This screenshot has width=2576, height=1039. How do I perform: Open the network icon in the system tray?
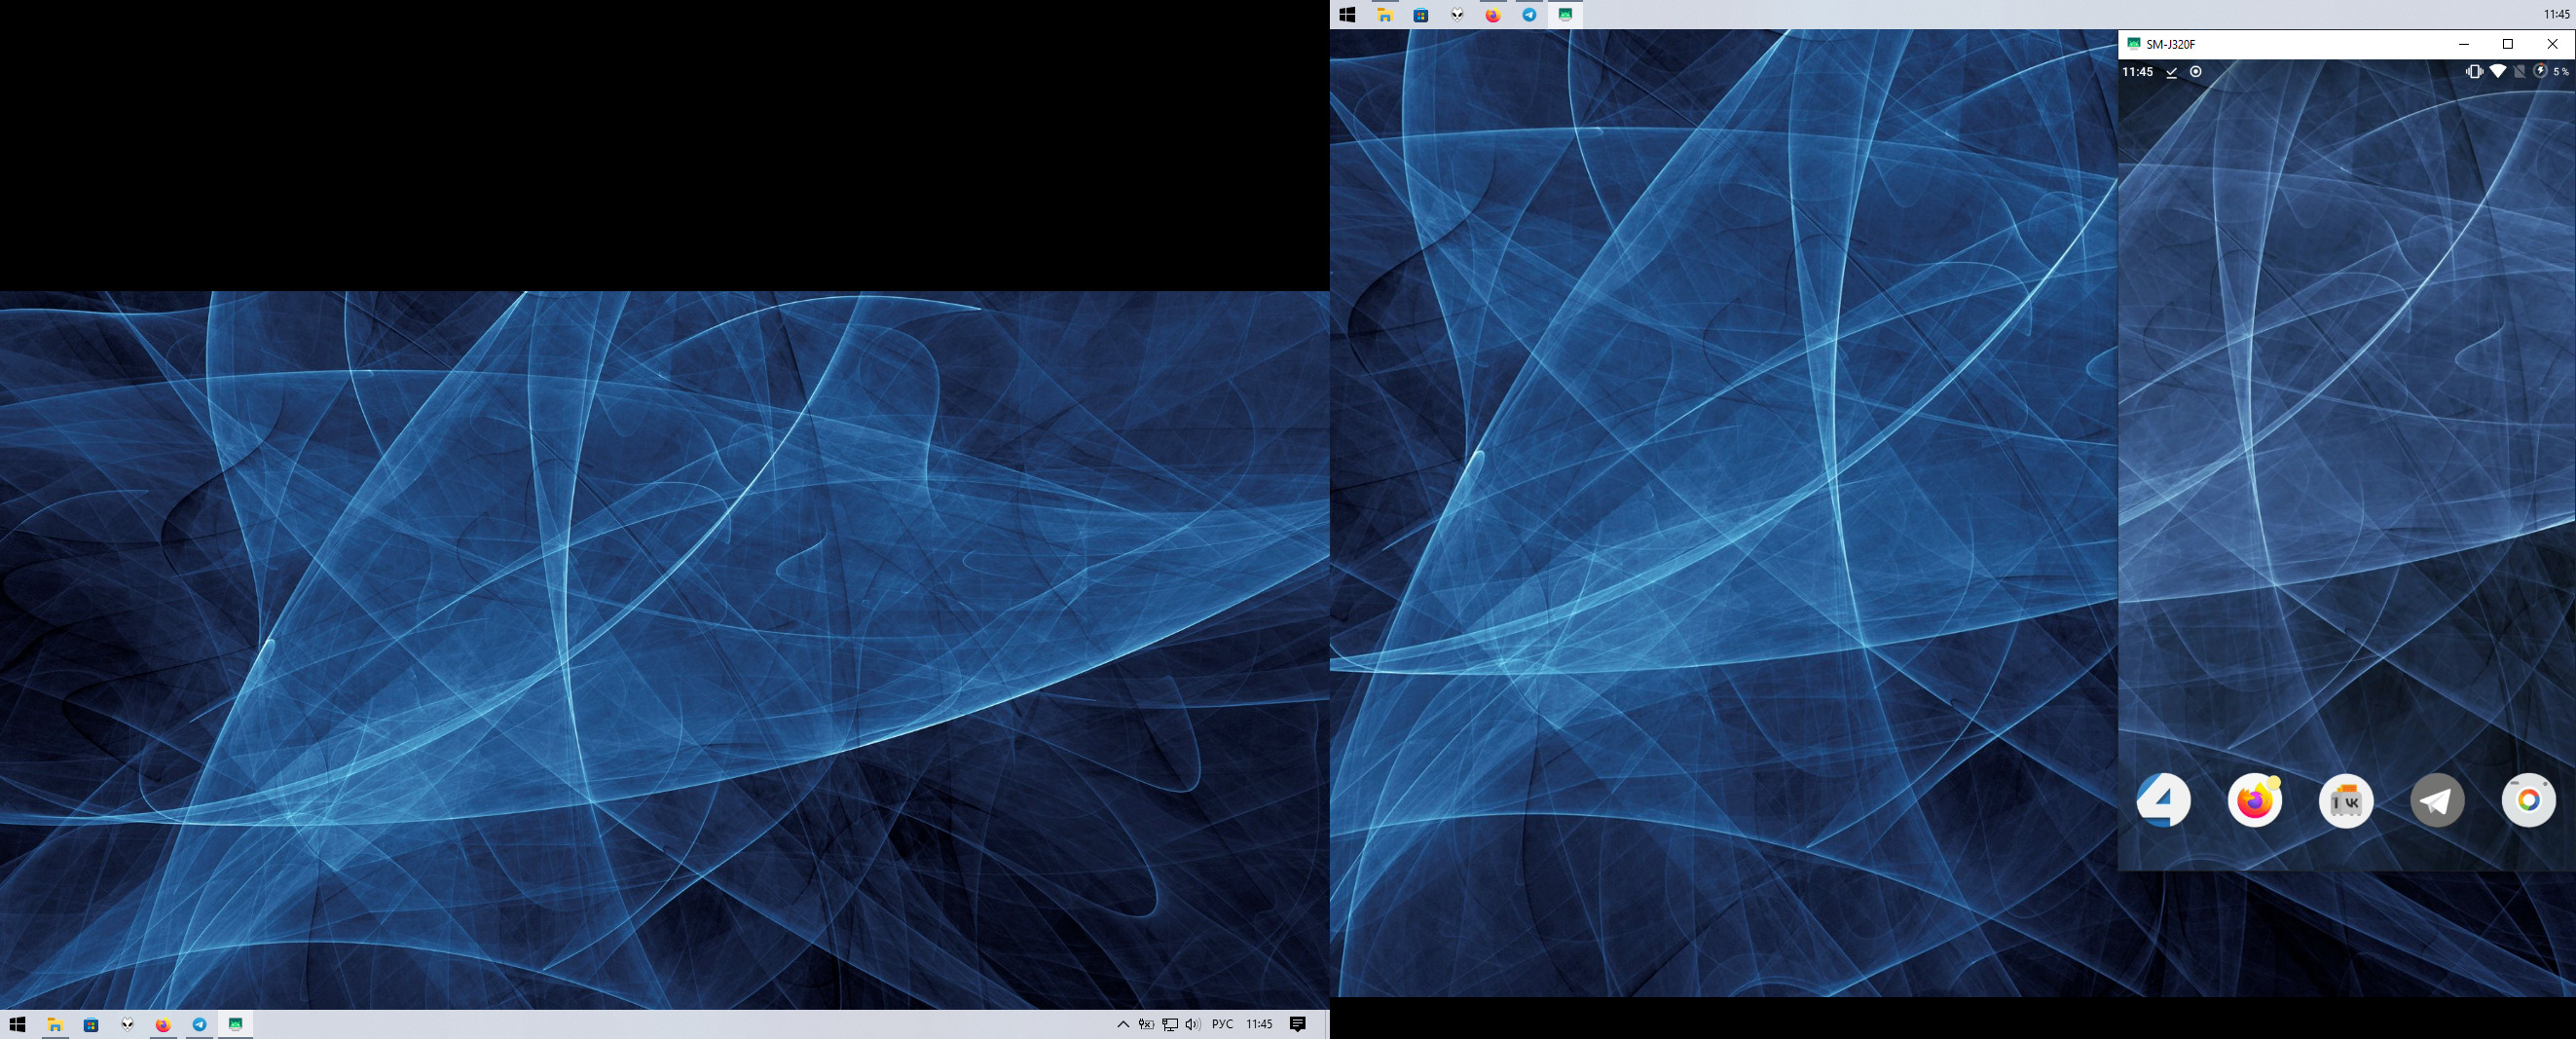point(1169,1024)
